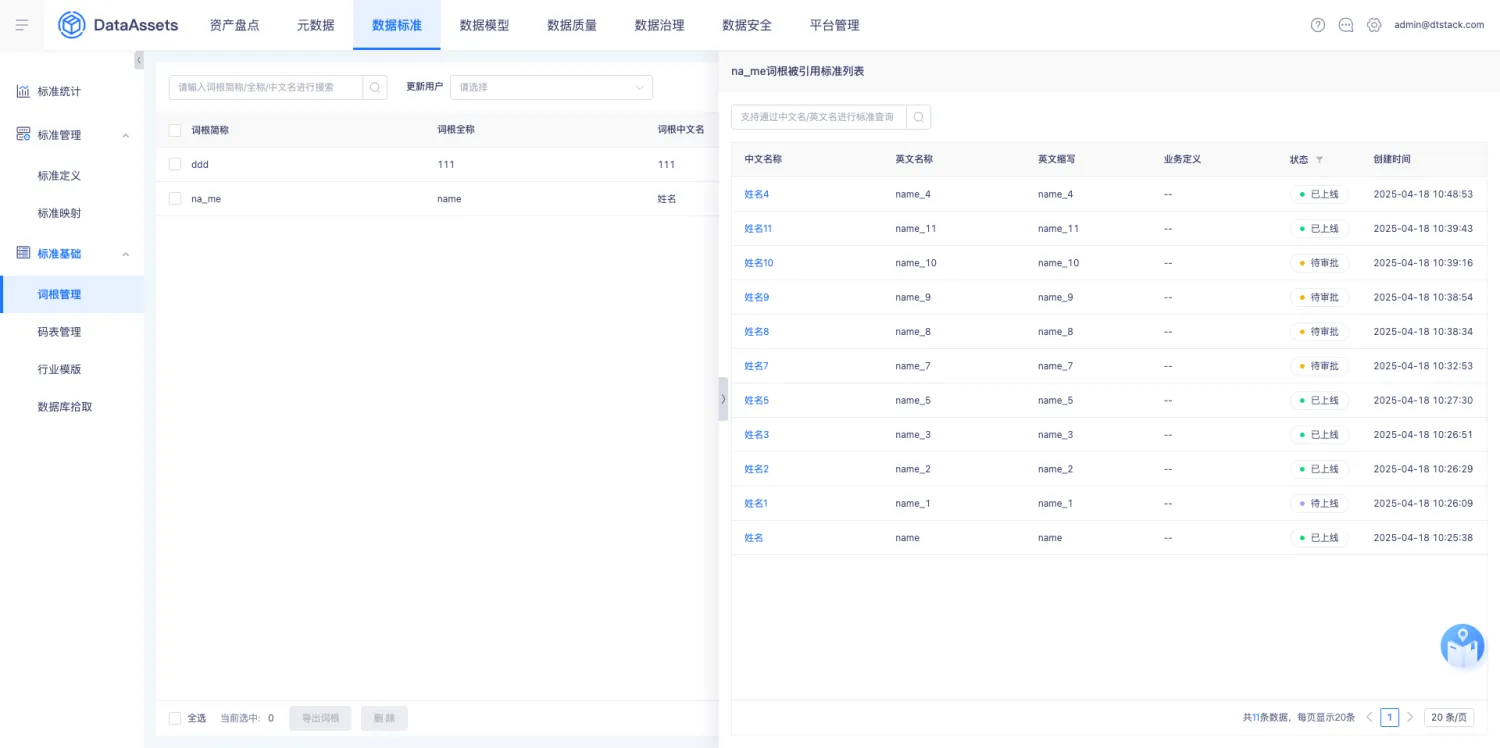The width and height of the screenshot is (1500, 748).
Task: Check the ddd row checkbox
Action: (x=175, y=164)
